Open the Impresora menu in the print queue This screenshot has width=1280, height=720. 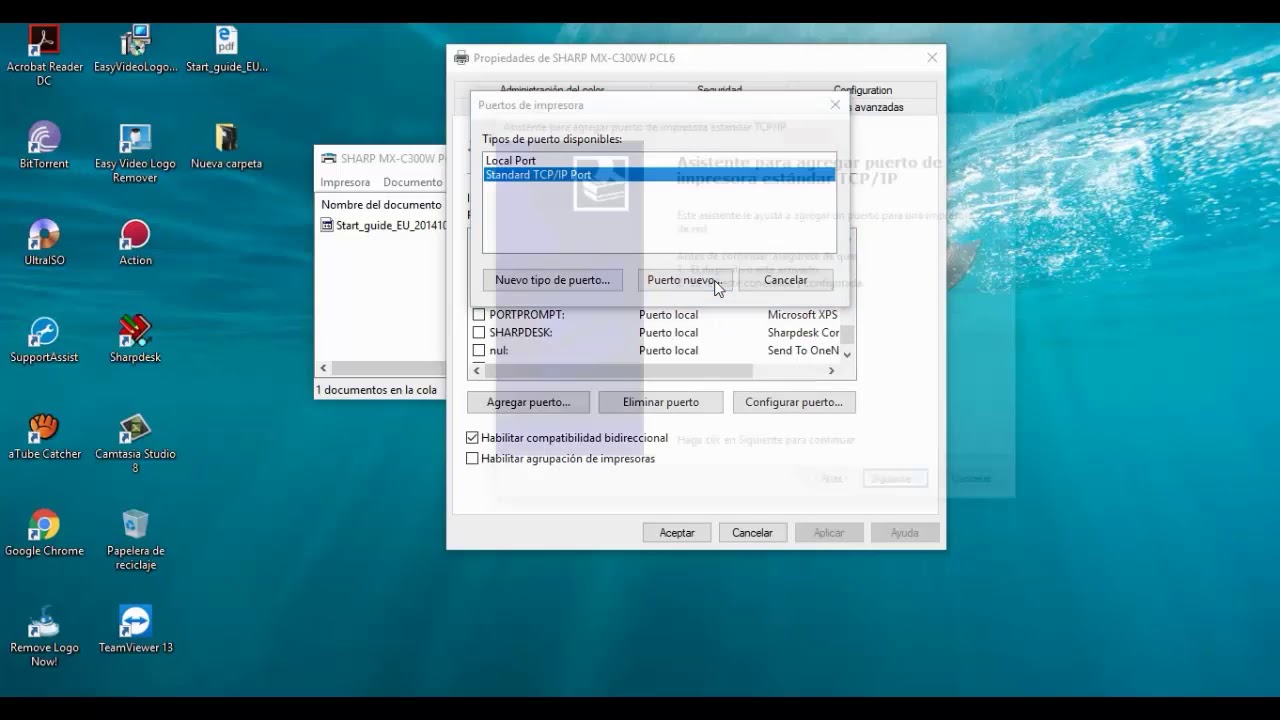pos(345,182)
